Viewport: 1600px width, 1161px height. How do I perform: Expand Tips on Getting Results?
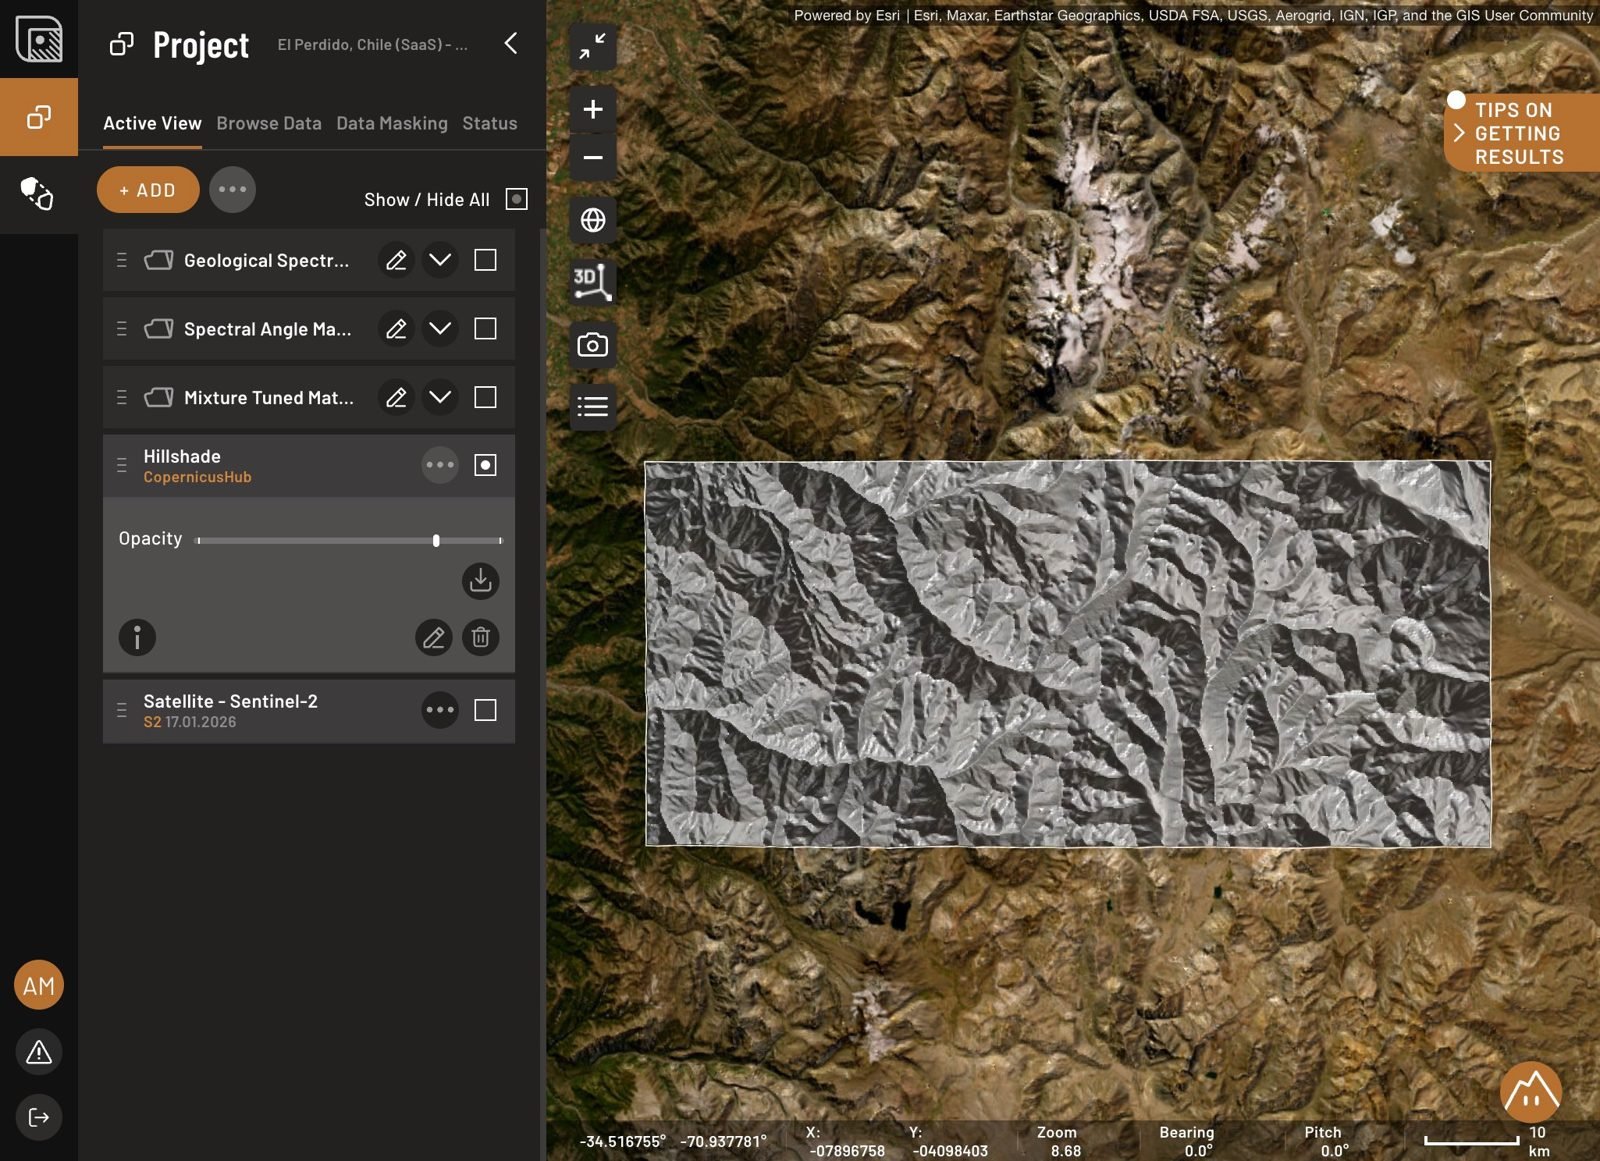point(1521,133)
